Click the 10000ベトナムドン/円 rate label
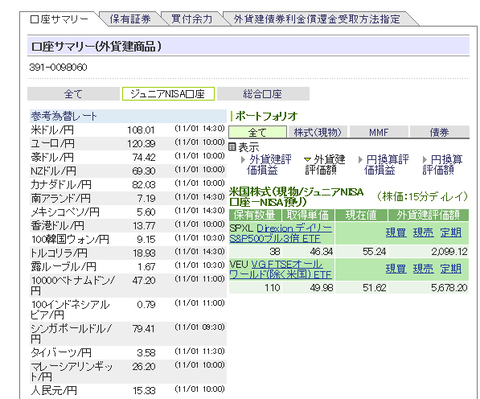Viewport: 480px width, 399px height. point(73,285)
